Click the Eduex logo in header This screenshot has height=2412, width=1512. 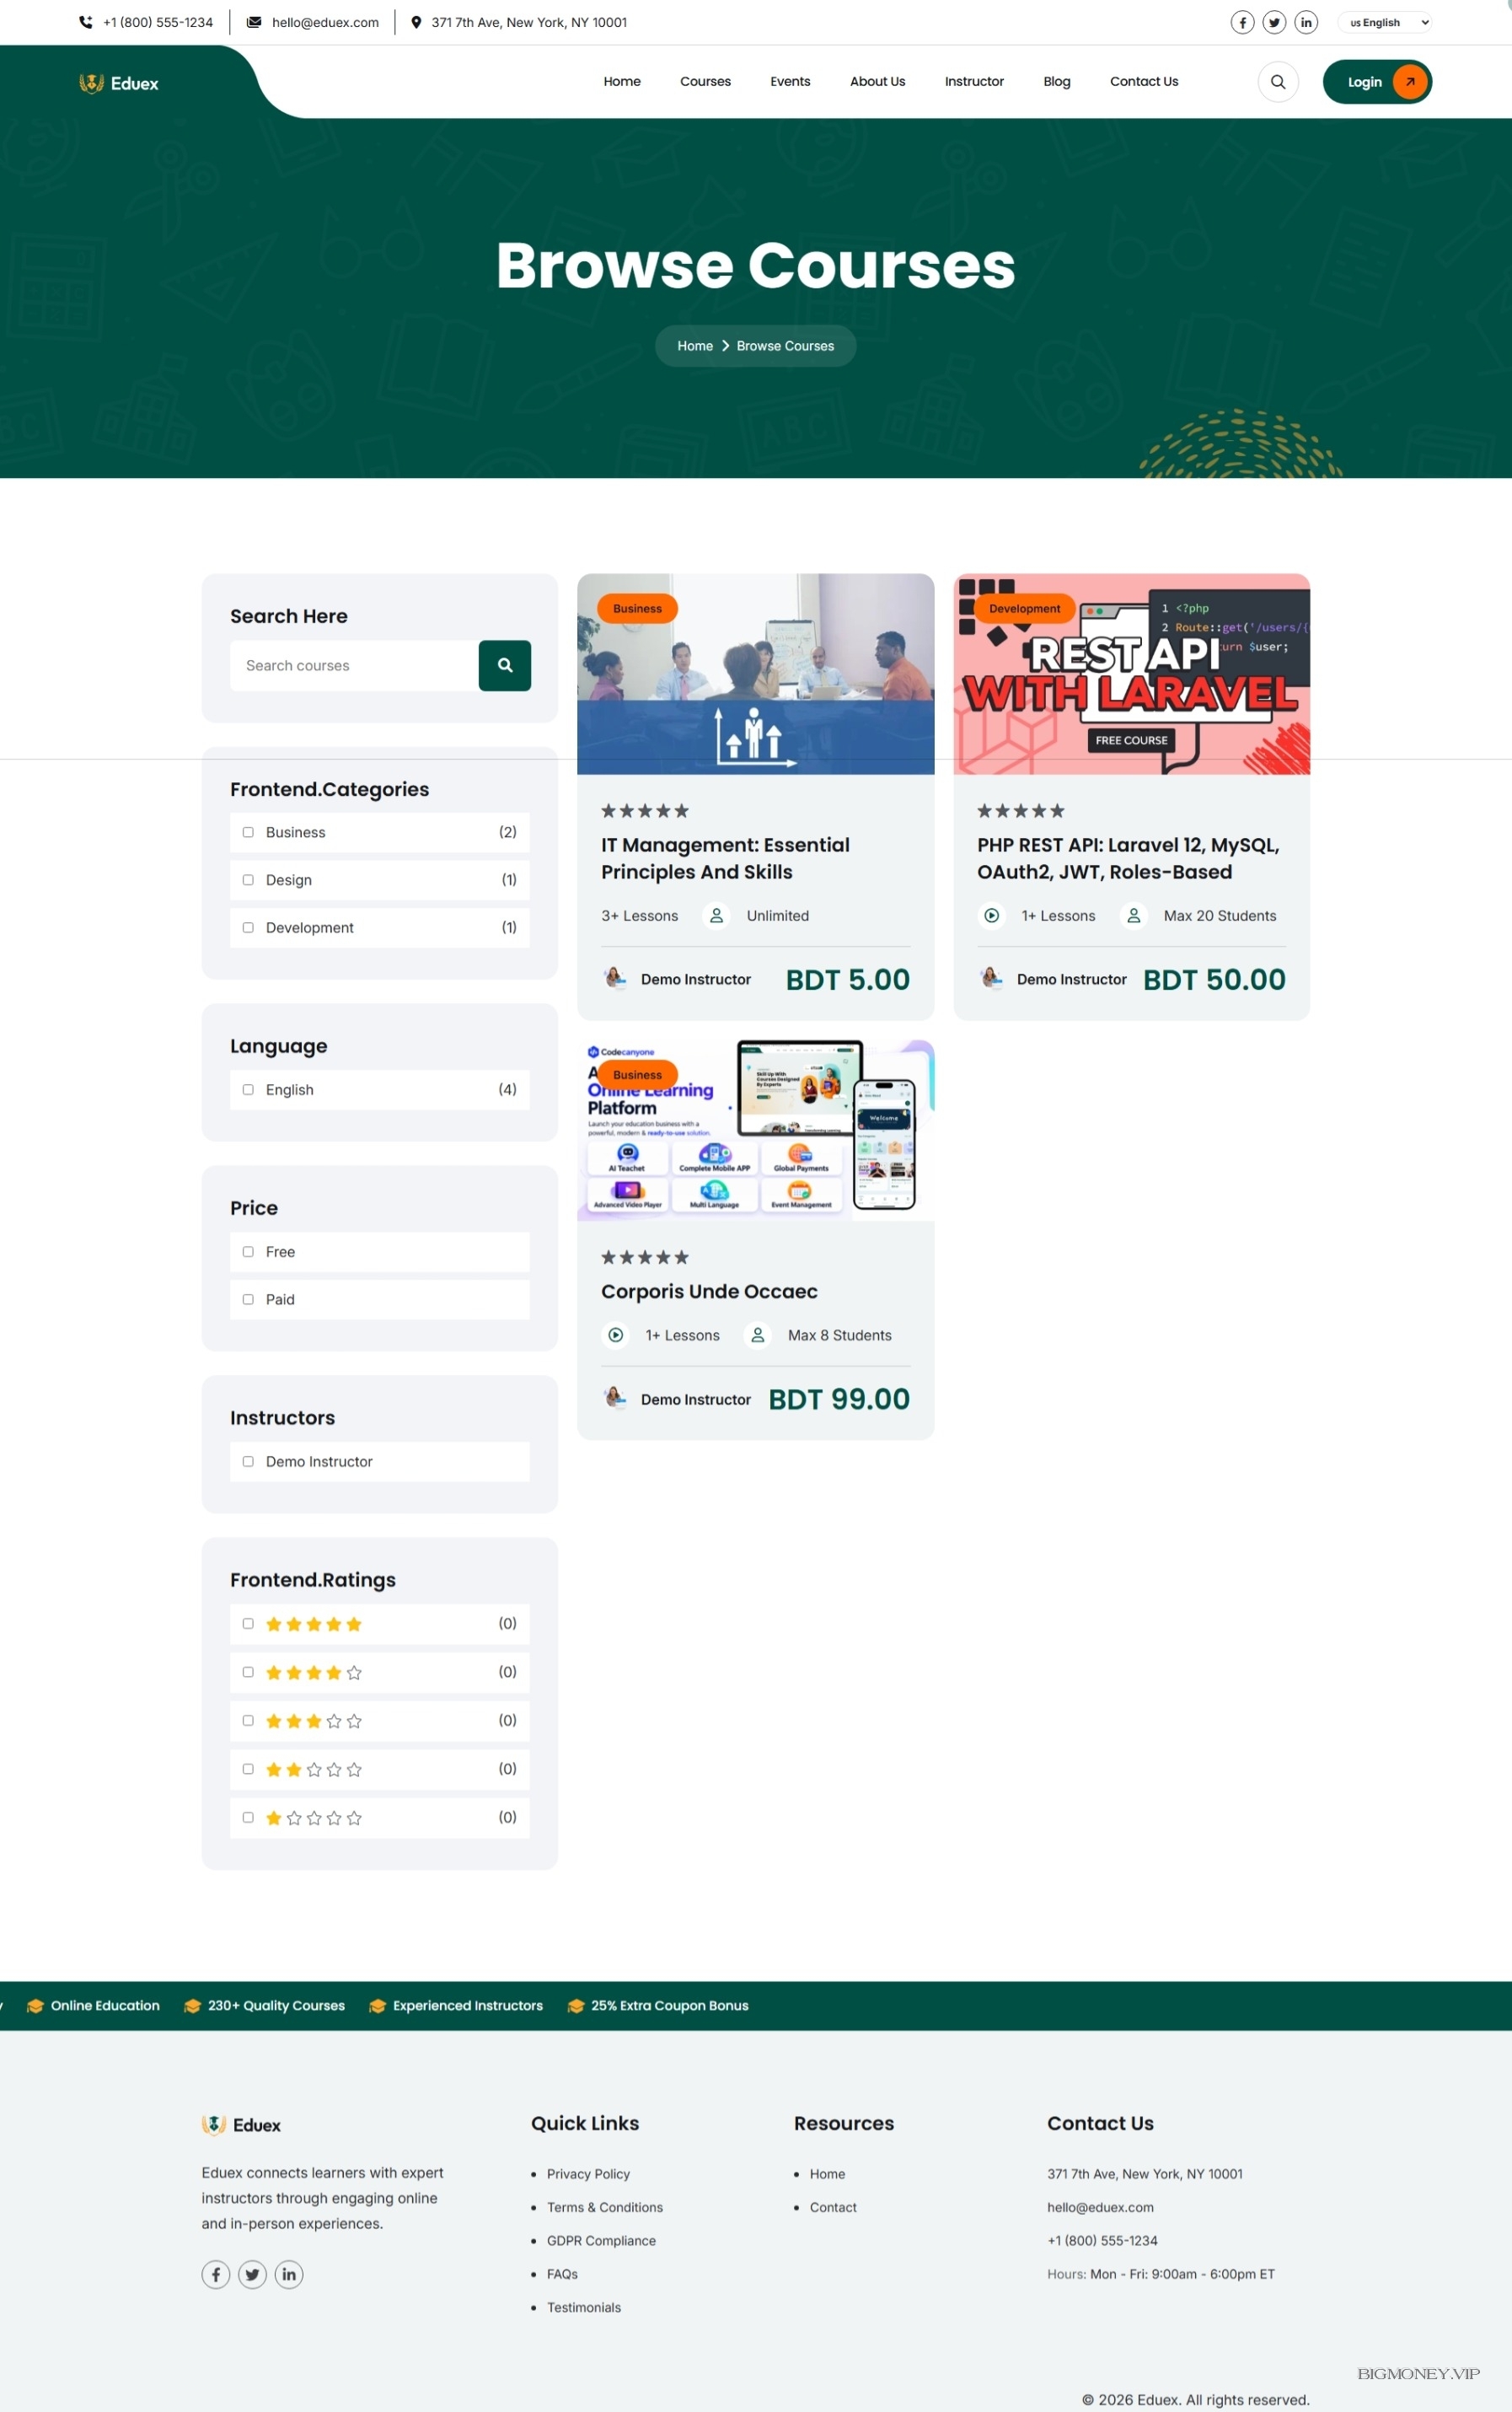(119, 83)
